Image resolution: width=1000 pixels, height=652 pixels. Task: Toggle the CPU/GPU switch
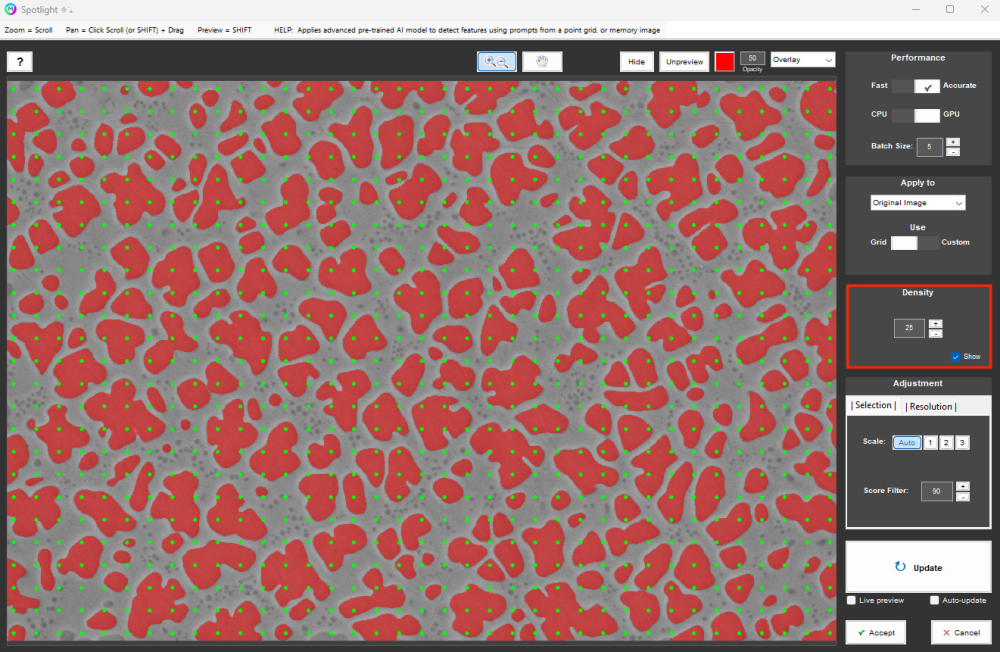pos(915,115)
